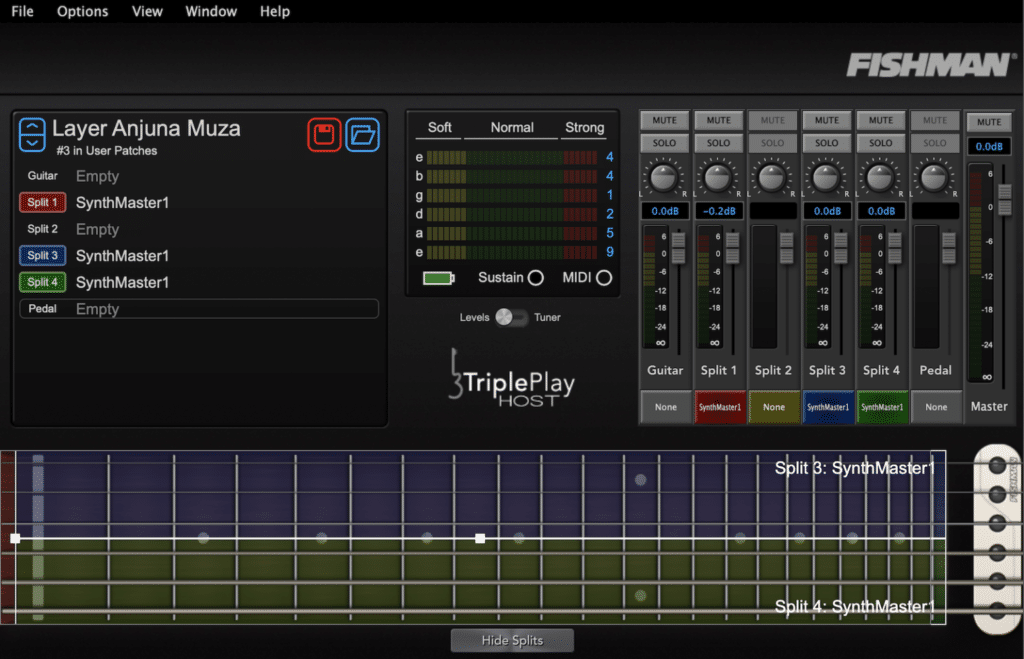Screen dimensions: 1024x659
Task: Mute the Master channel
Action: pyautogui.click(x=989, y=121)
